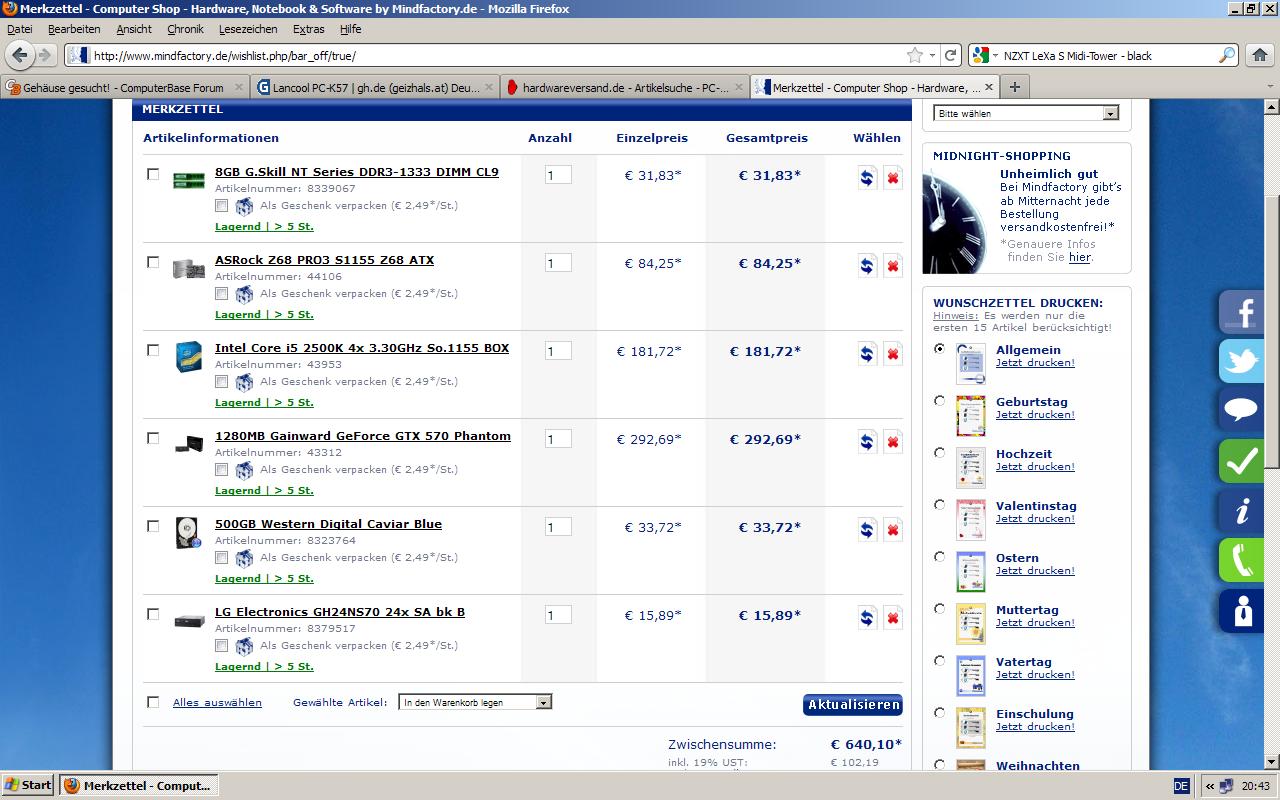The width and height of the screenshot is (1280, 800).
Task: Click the green phone side icon
Action: (1241, 561)
